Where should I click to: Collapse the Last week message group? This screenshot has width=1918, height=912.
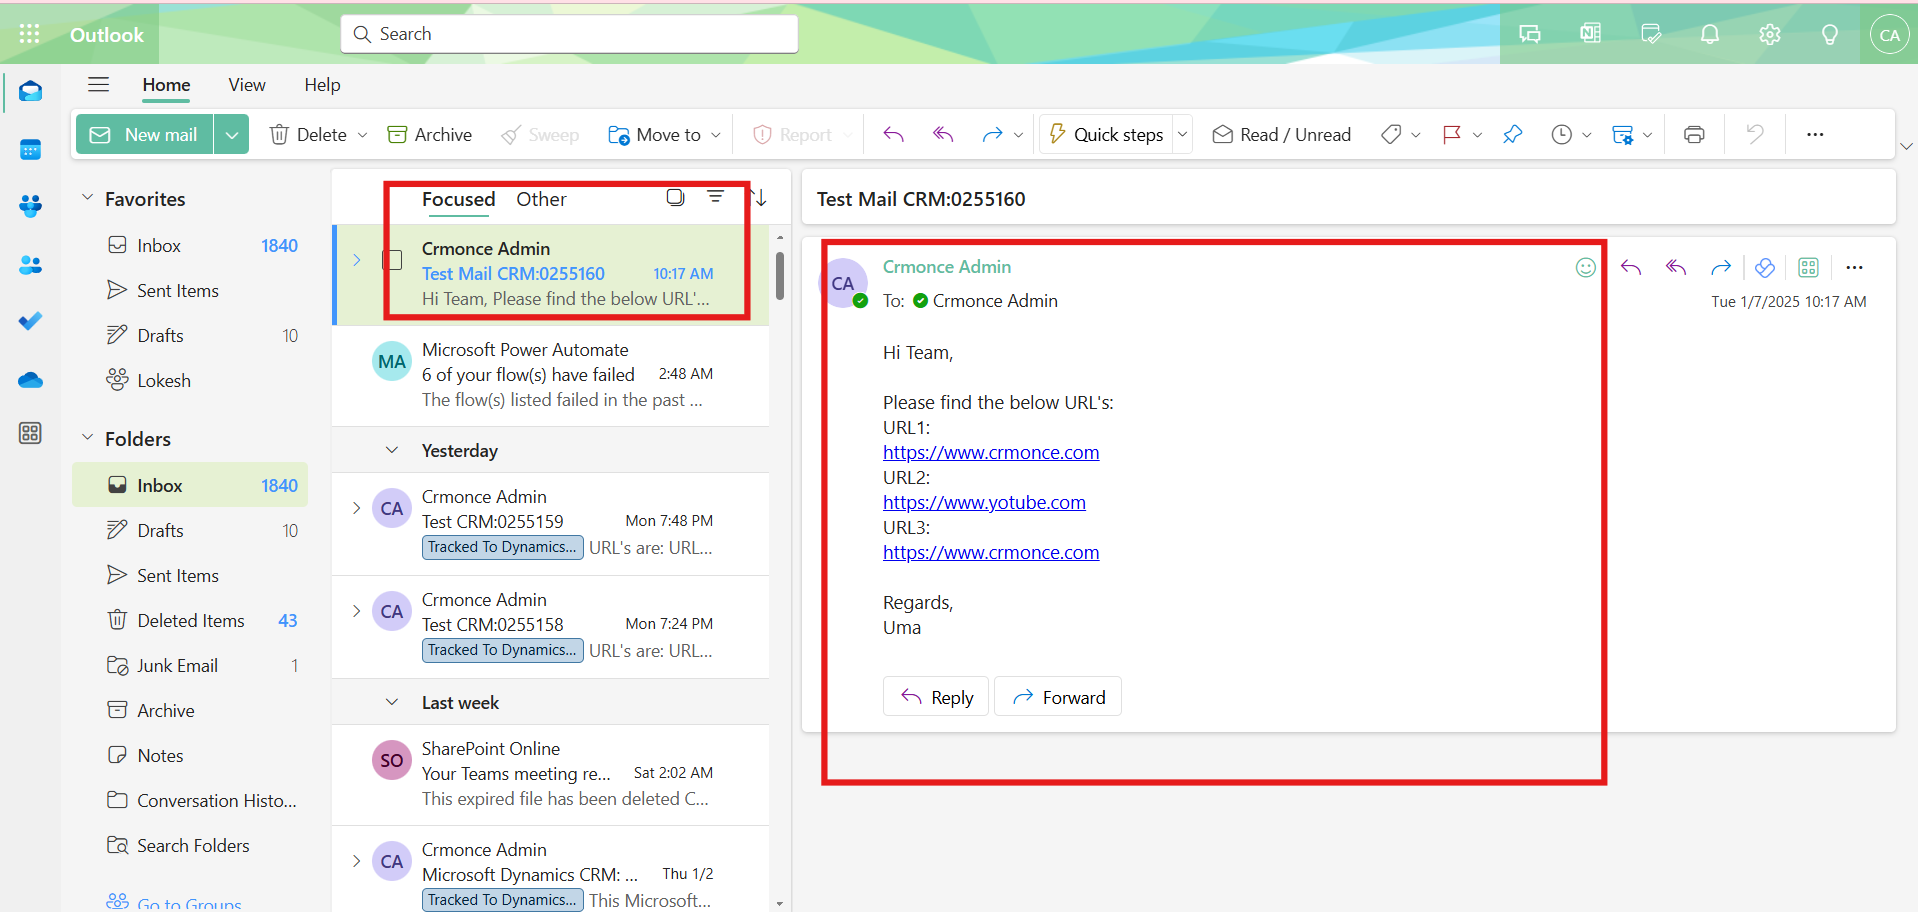392,702
